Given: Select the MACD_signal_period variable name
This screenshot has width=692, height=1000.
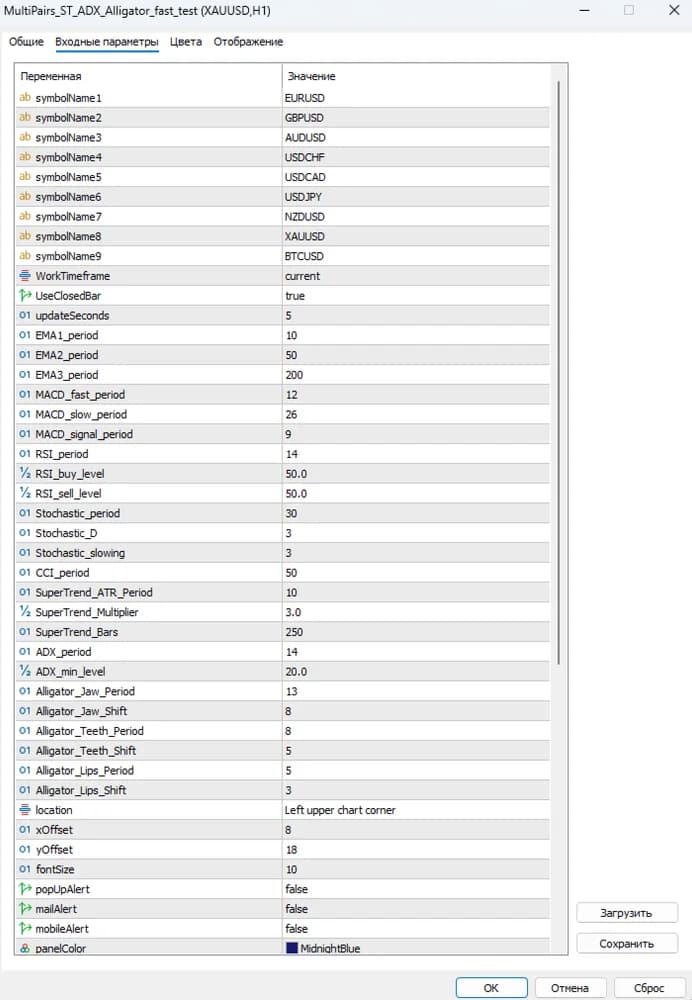Looking at the screenshot, I should coord(84,434).
